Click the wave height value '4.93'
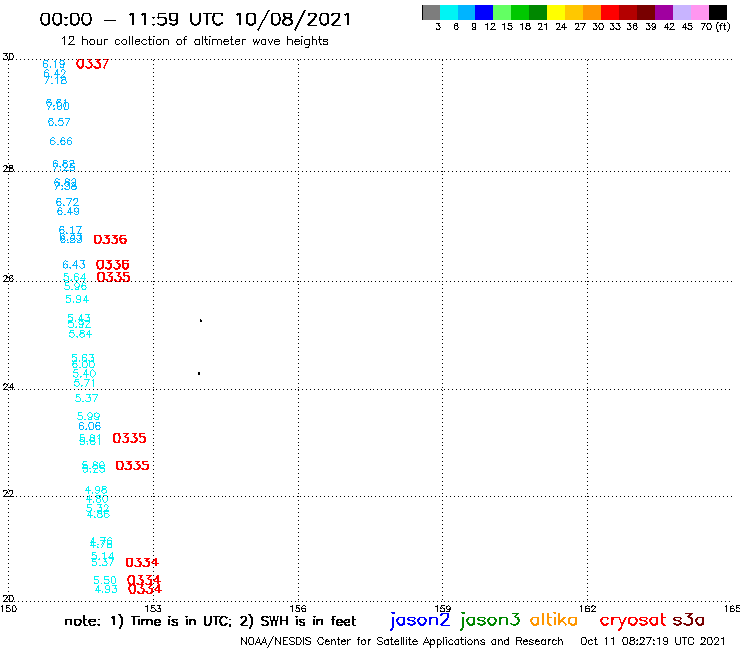Screen dimensions: 740x650 pos(106,589)
